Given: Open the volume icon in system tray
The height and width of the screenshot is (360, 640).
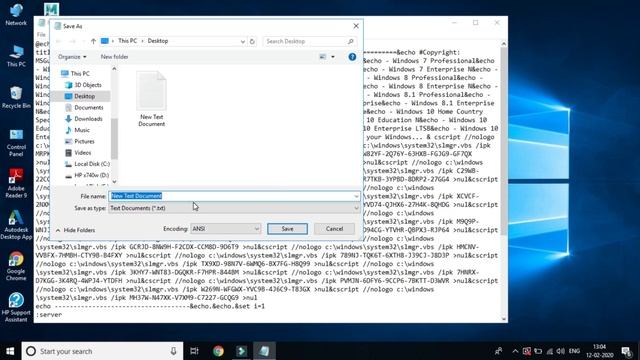Looking at the screenshot, I should pyautogui.click(x=561, y=351).
